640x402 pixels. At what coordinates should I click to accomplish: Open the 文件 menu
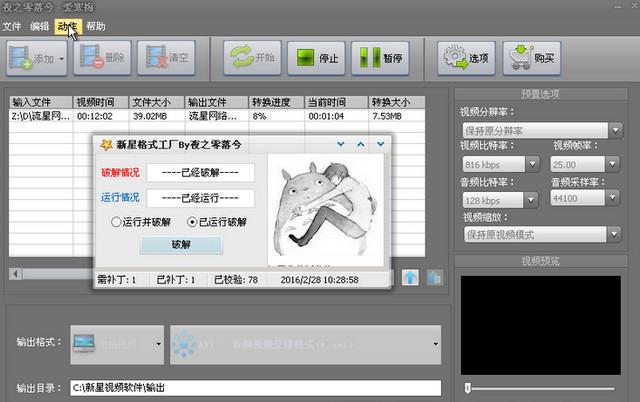11,27
